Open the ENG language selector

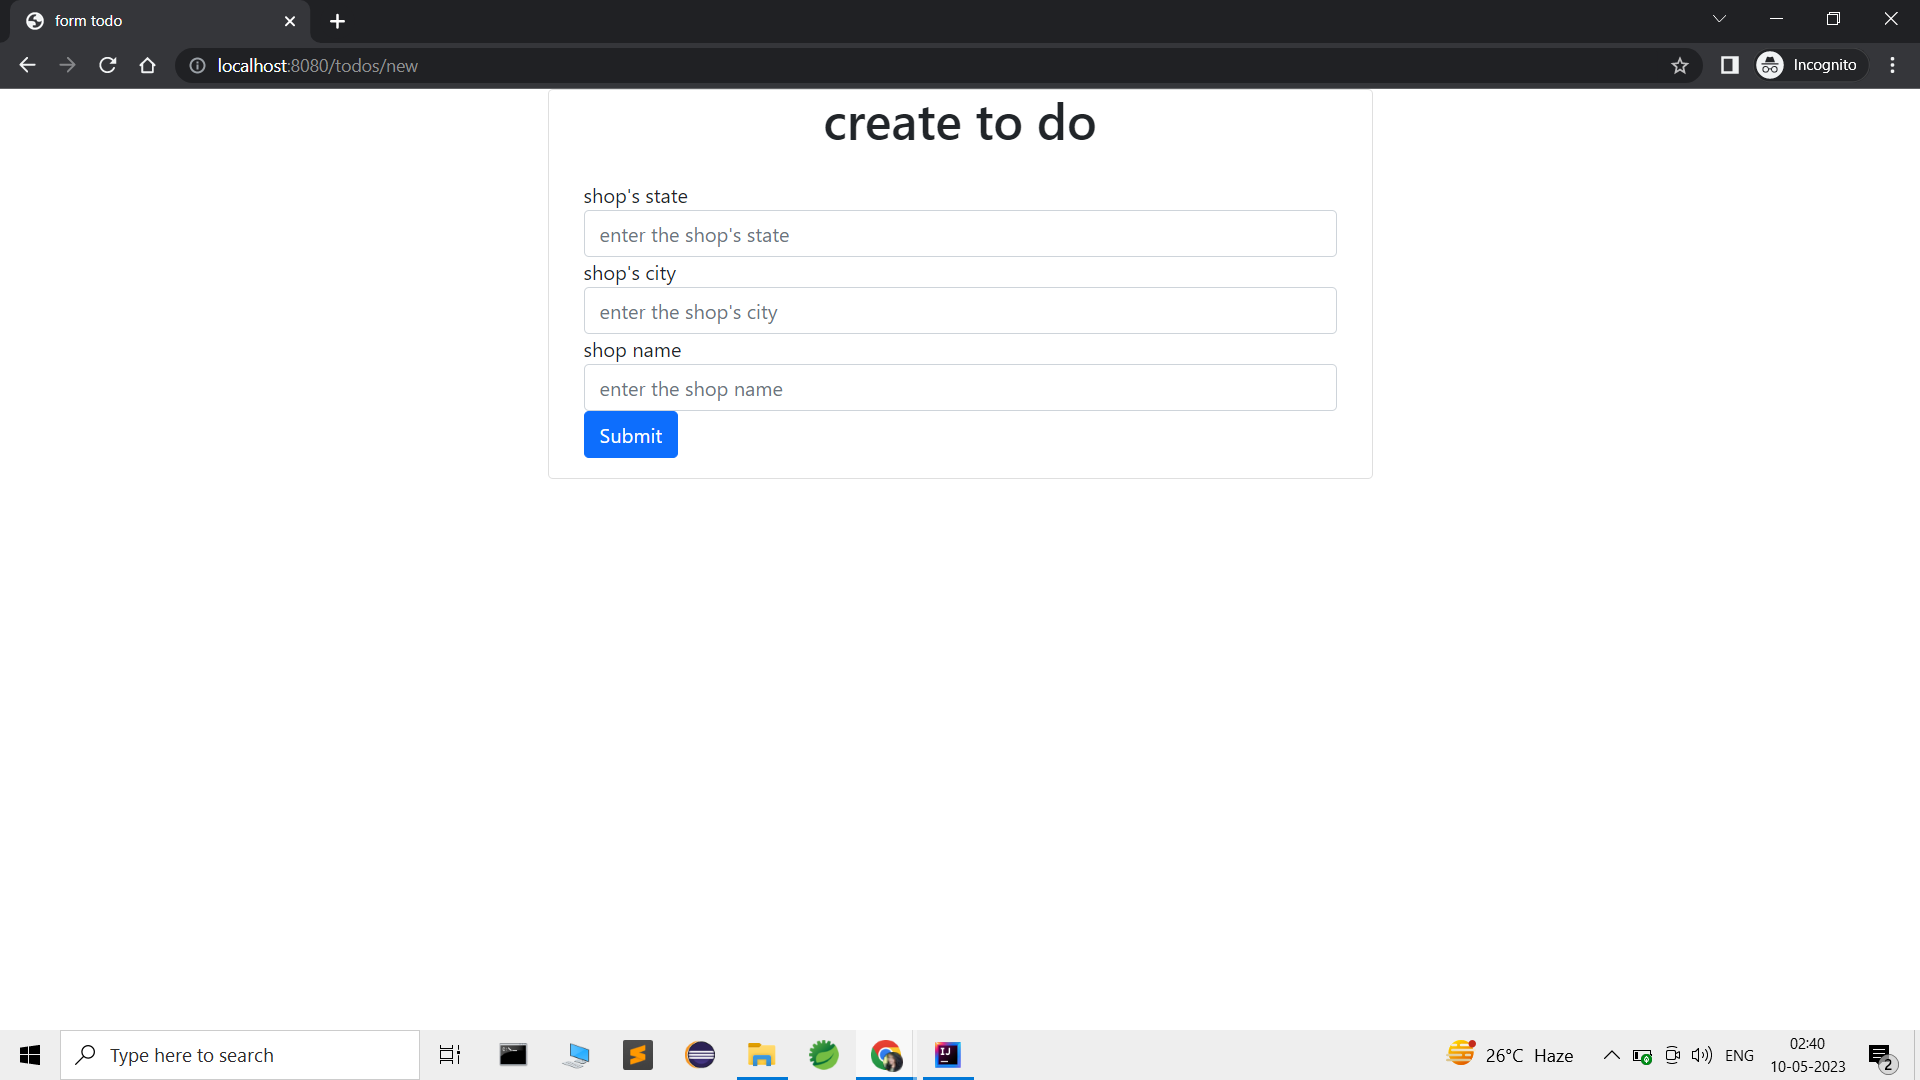pos(1740,1055)
